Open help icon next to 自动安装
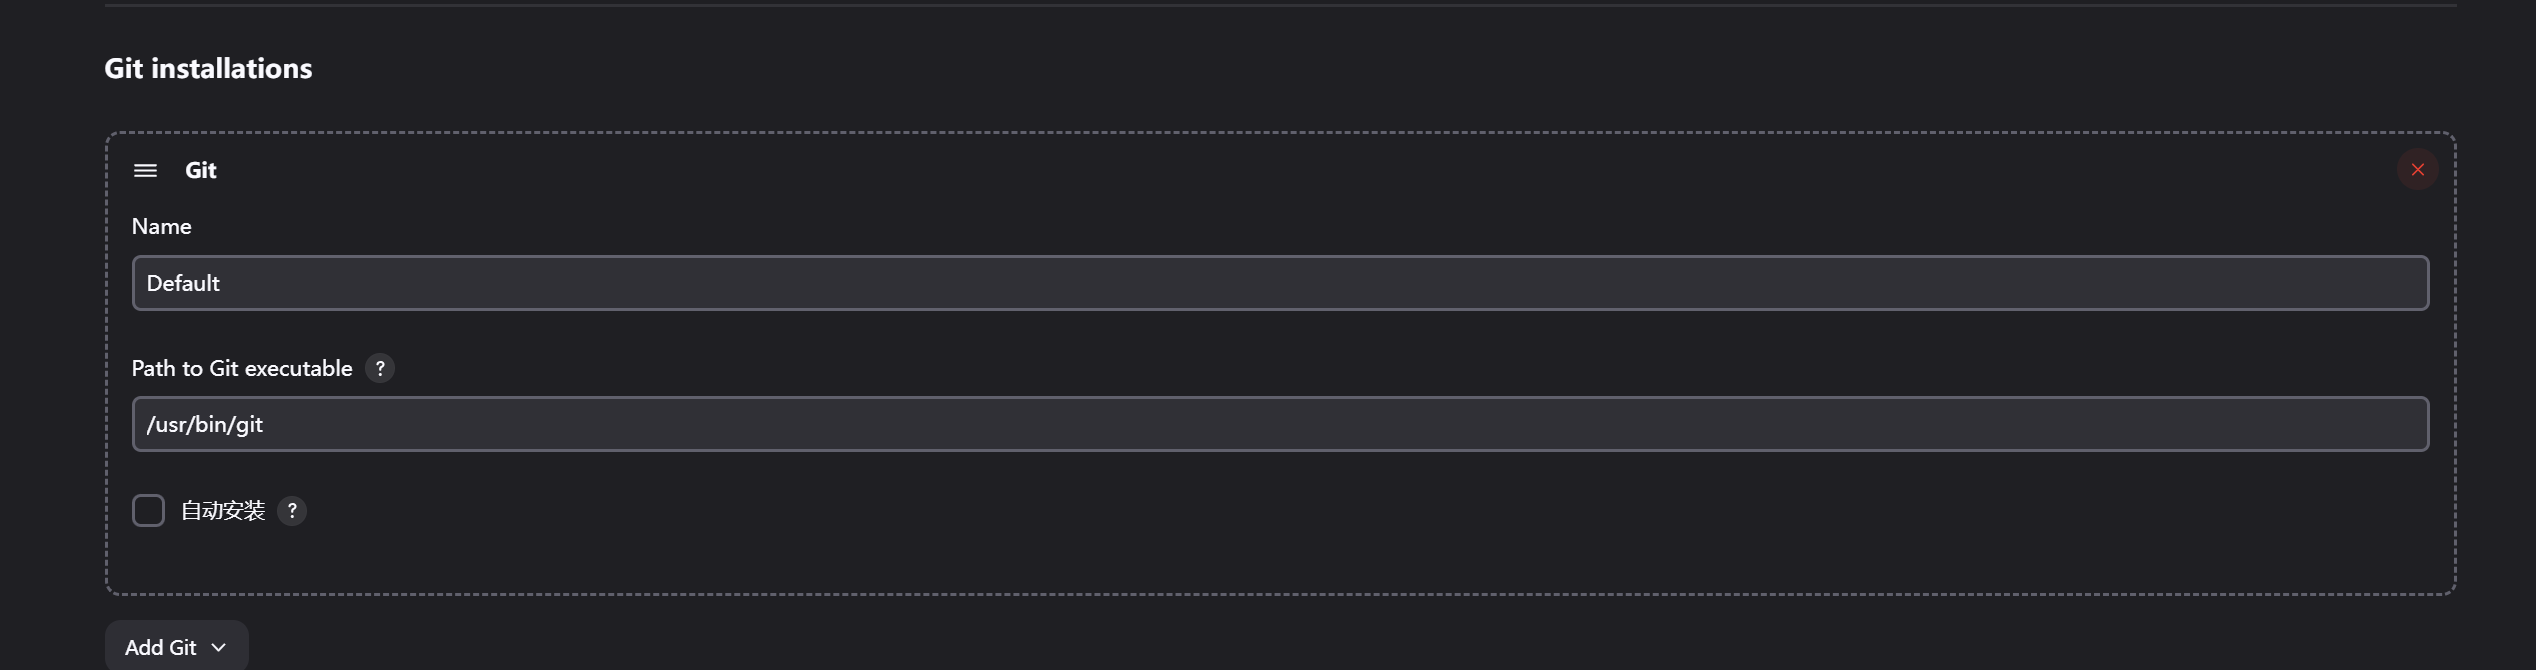 coord(292,511)
